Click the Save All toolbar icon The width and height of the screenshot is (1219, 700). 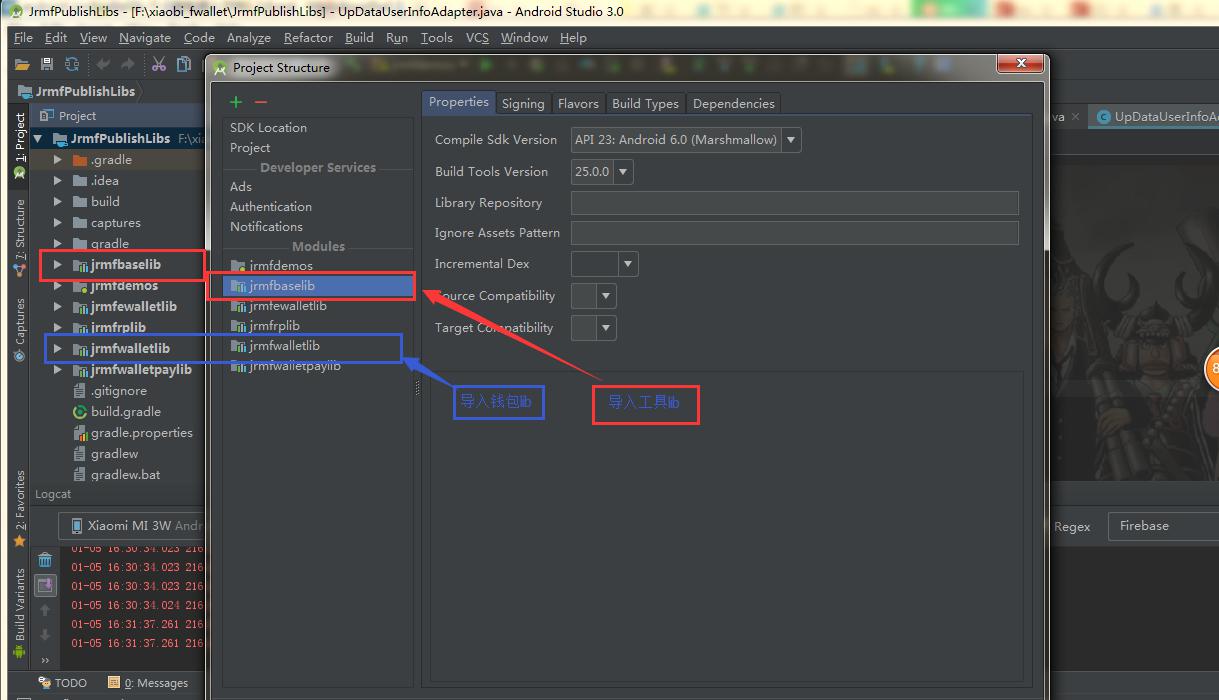[46, 64]
